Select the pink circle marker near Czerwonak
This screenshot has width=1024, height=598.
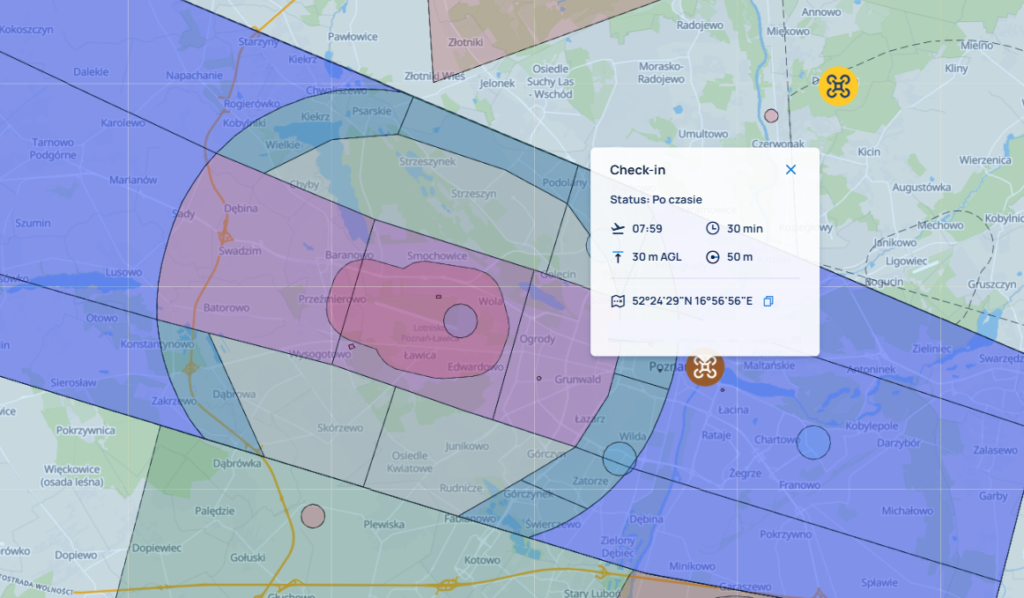click(771, 116)
